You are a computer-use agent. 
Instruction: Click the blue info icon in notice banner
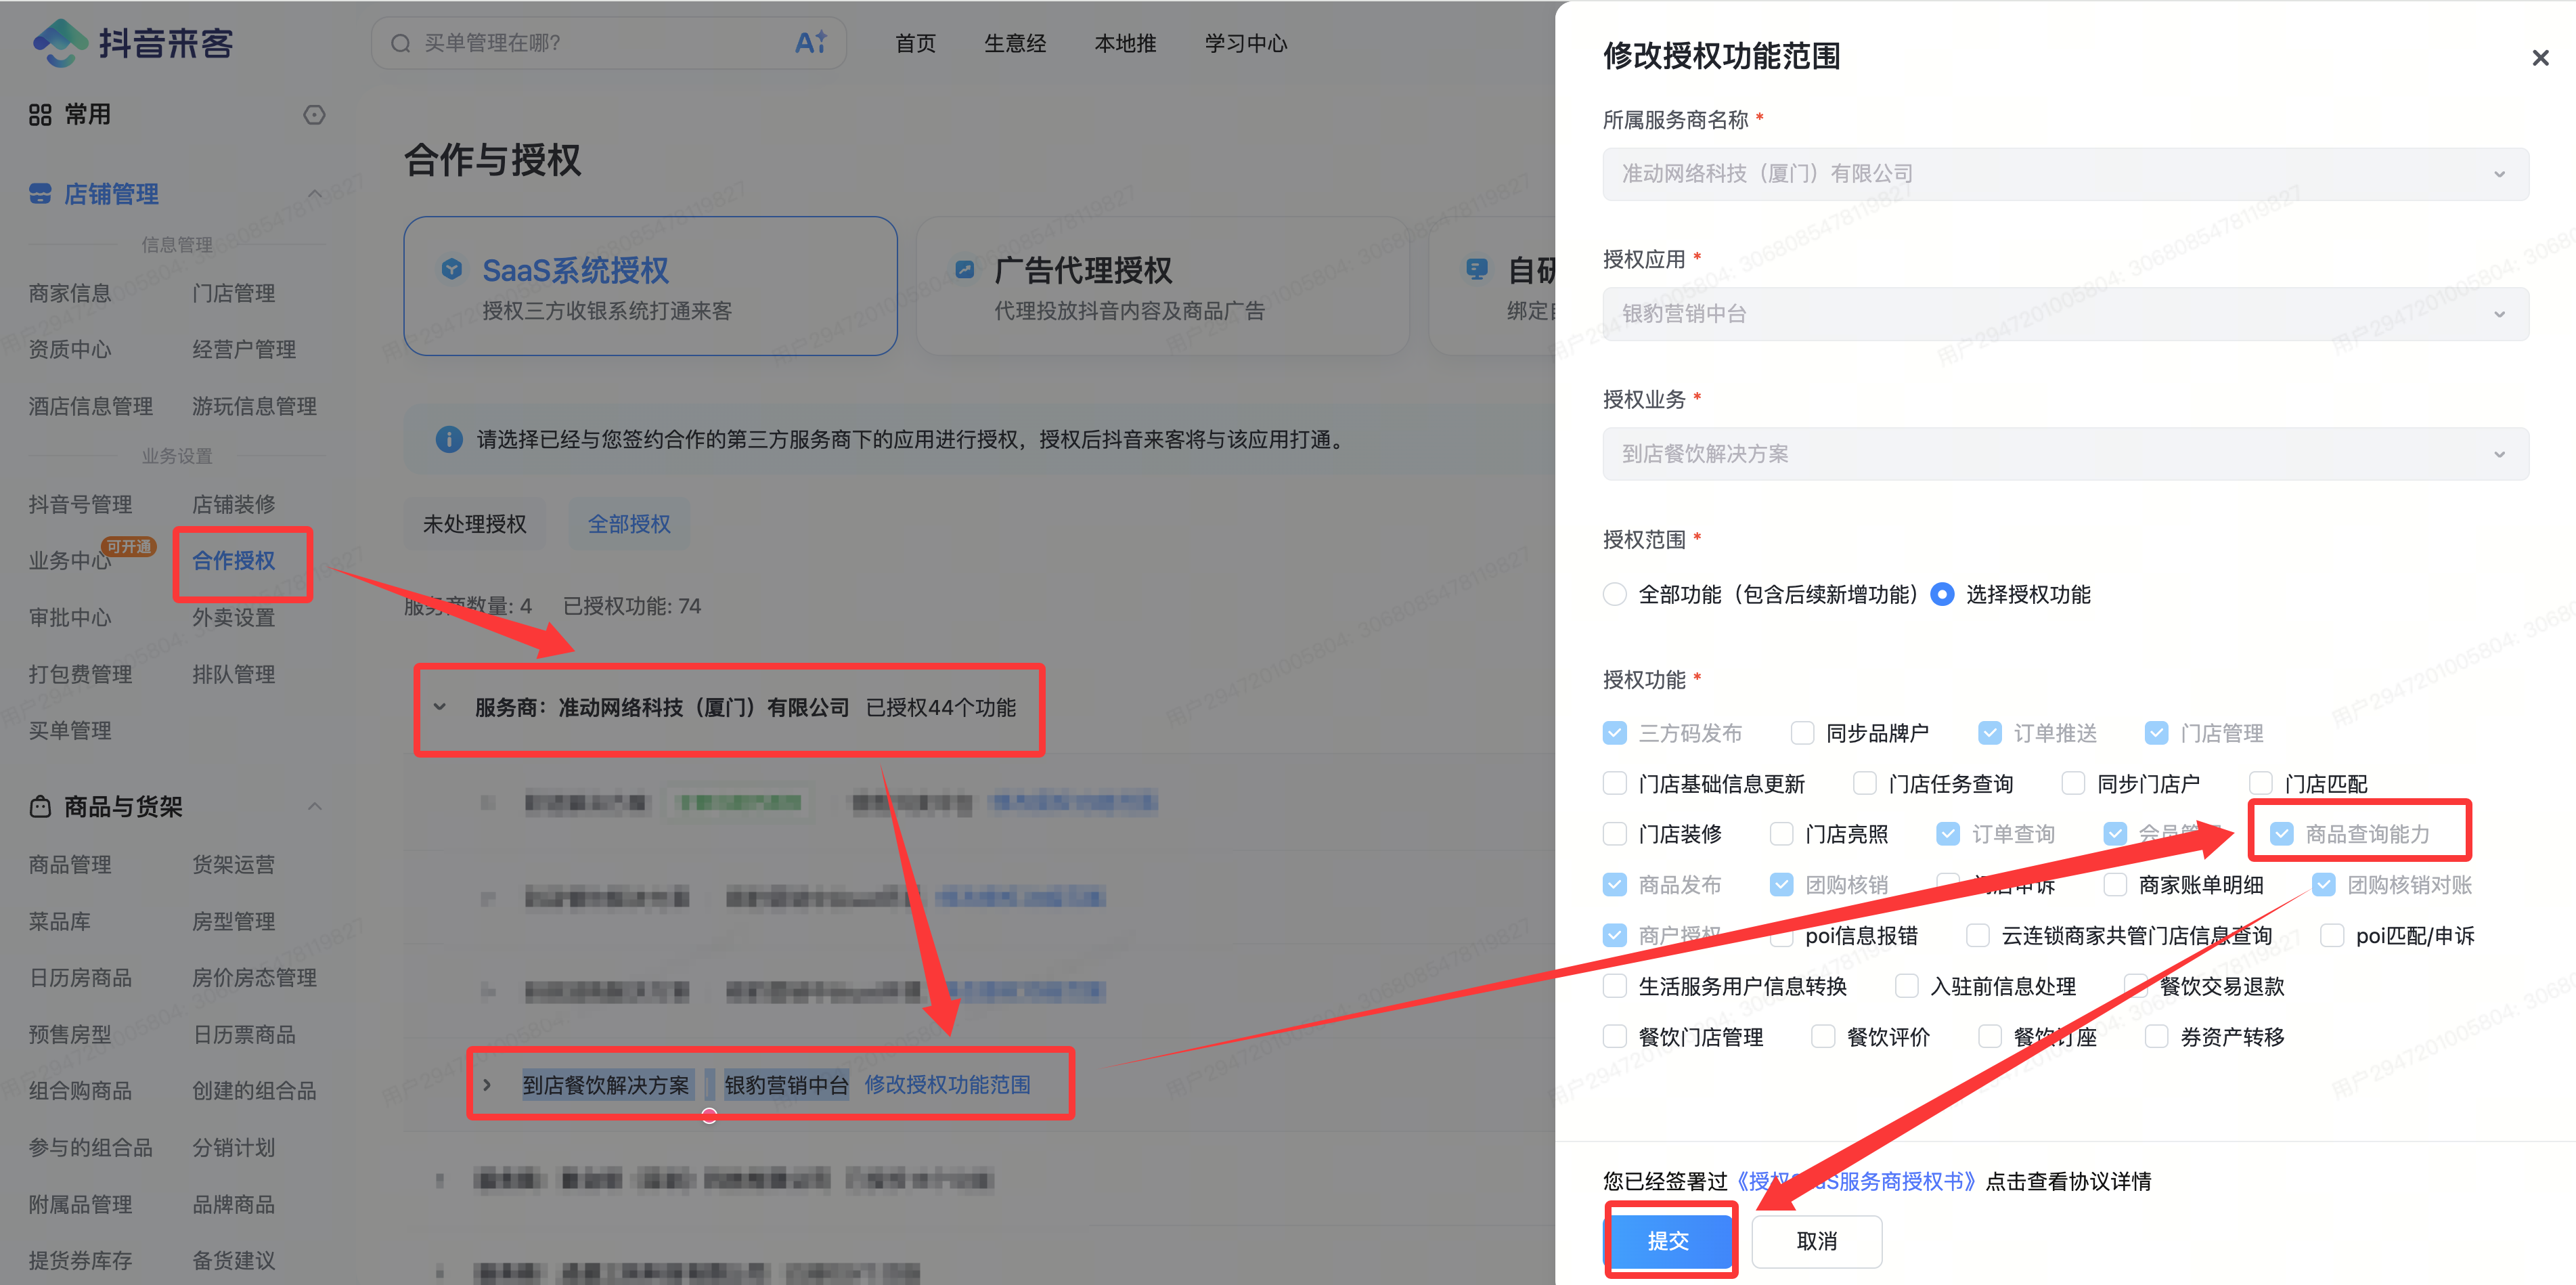pos(449,439)
